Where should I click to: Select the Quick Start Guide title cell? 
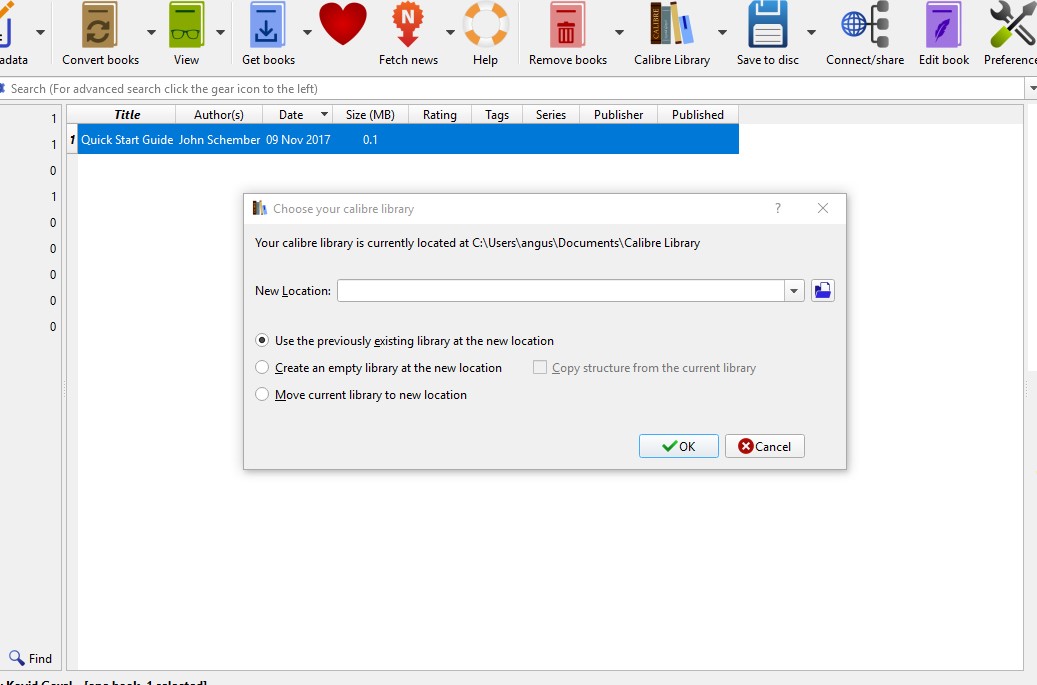(x=127, y=140)
